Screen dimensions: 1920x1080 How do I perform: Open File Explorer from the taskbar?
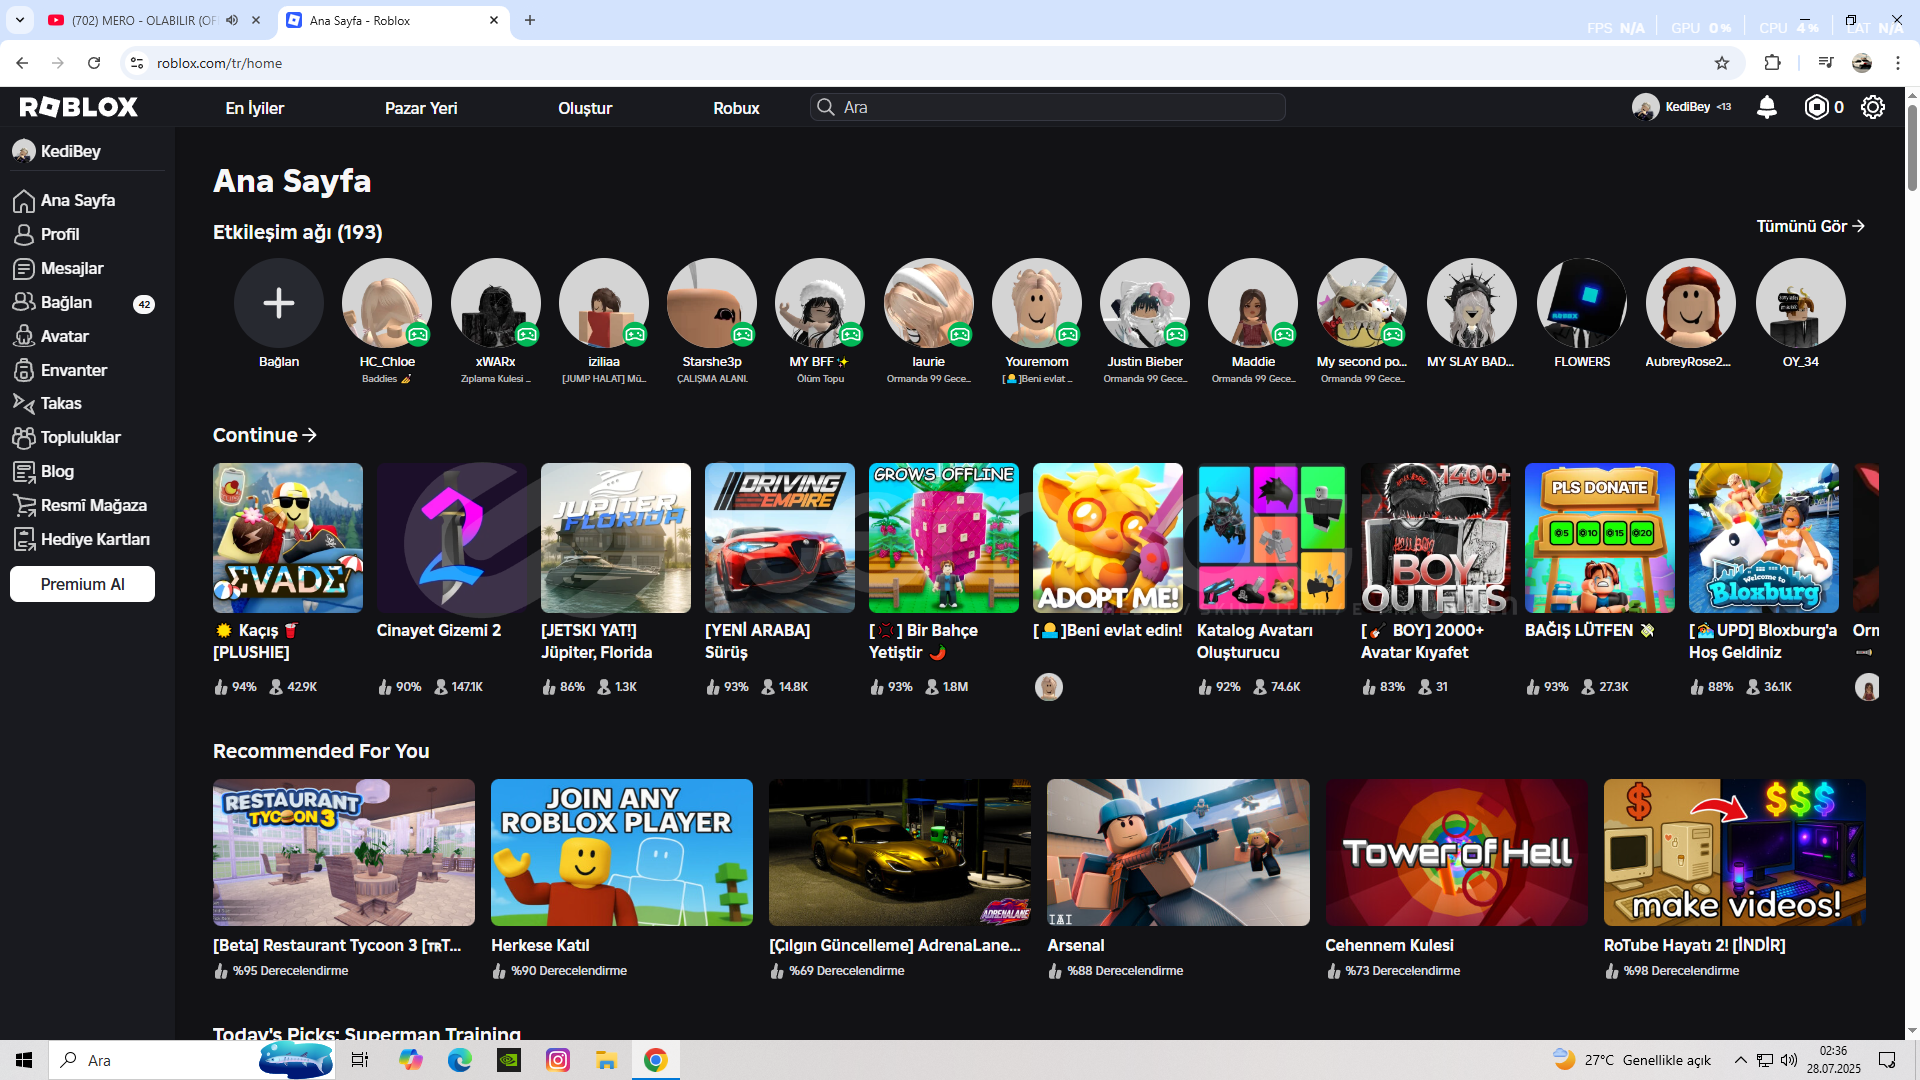tap(606, 1060)
